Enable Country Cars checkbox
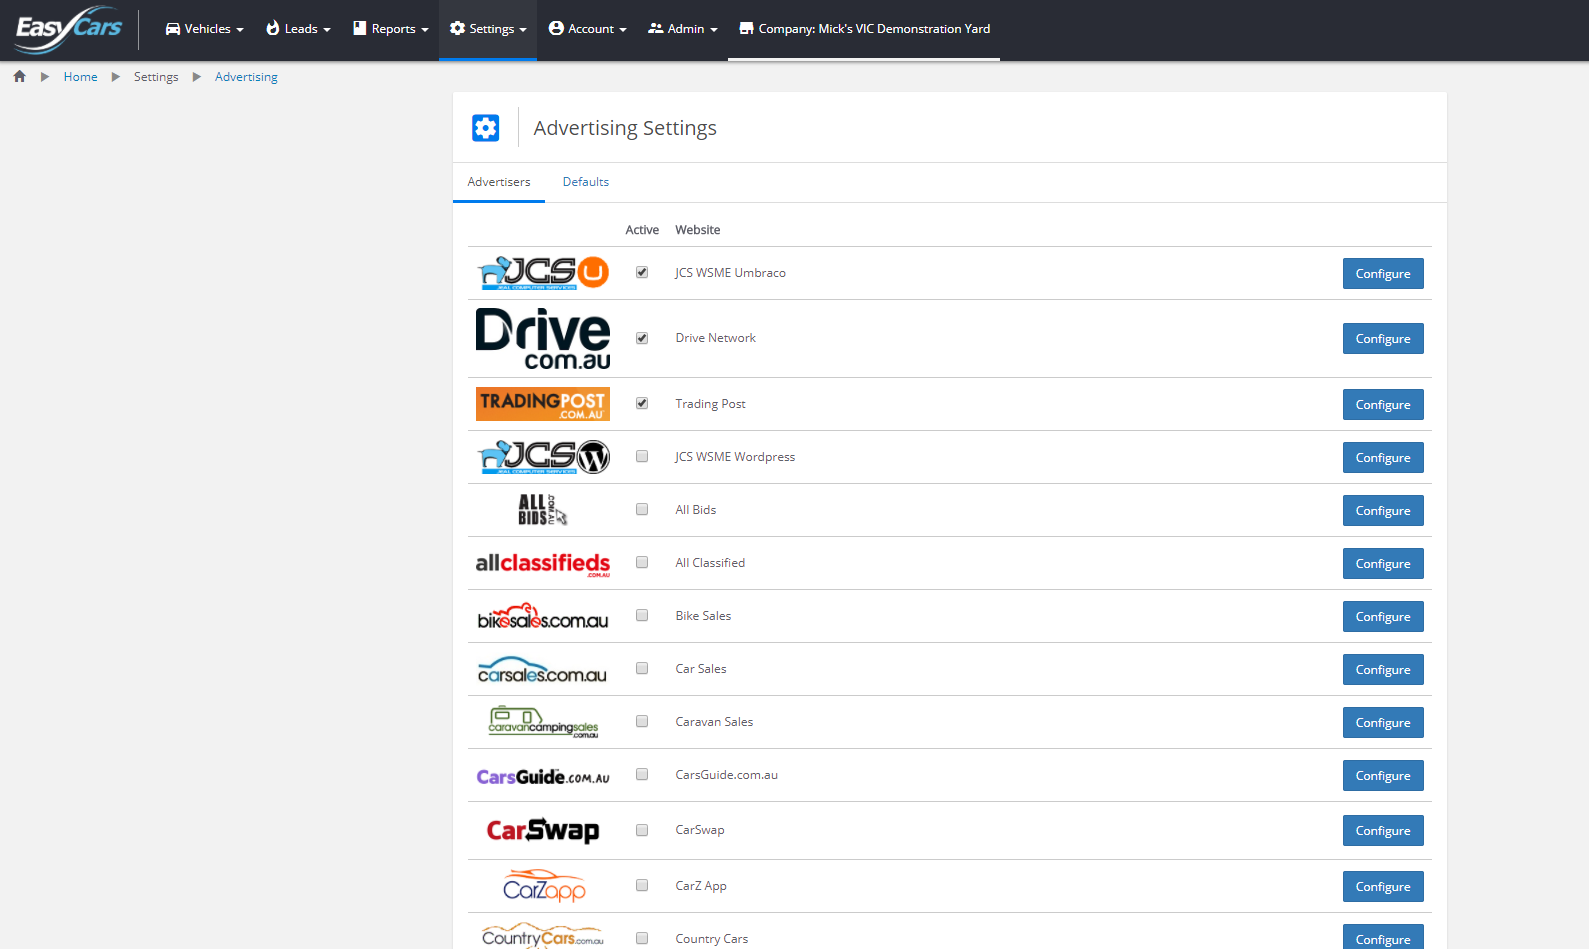 pyautogui.click(x=642, y=938)
